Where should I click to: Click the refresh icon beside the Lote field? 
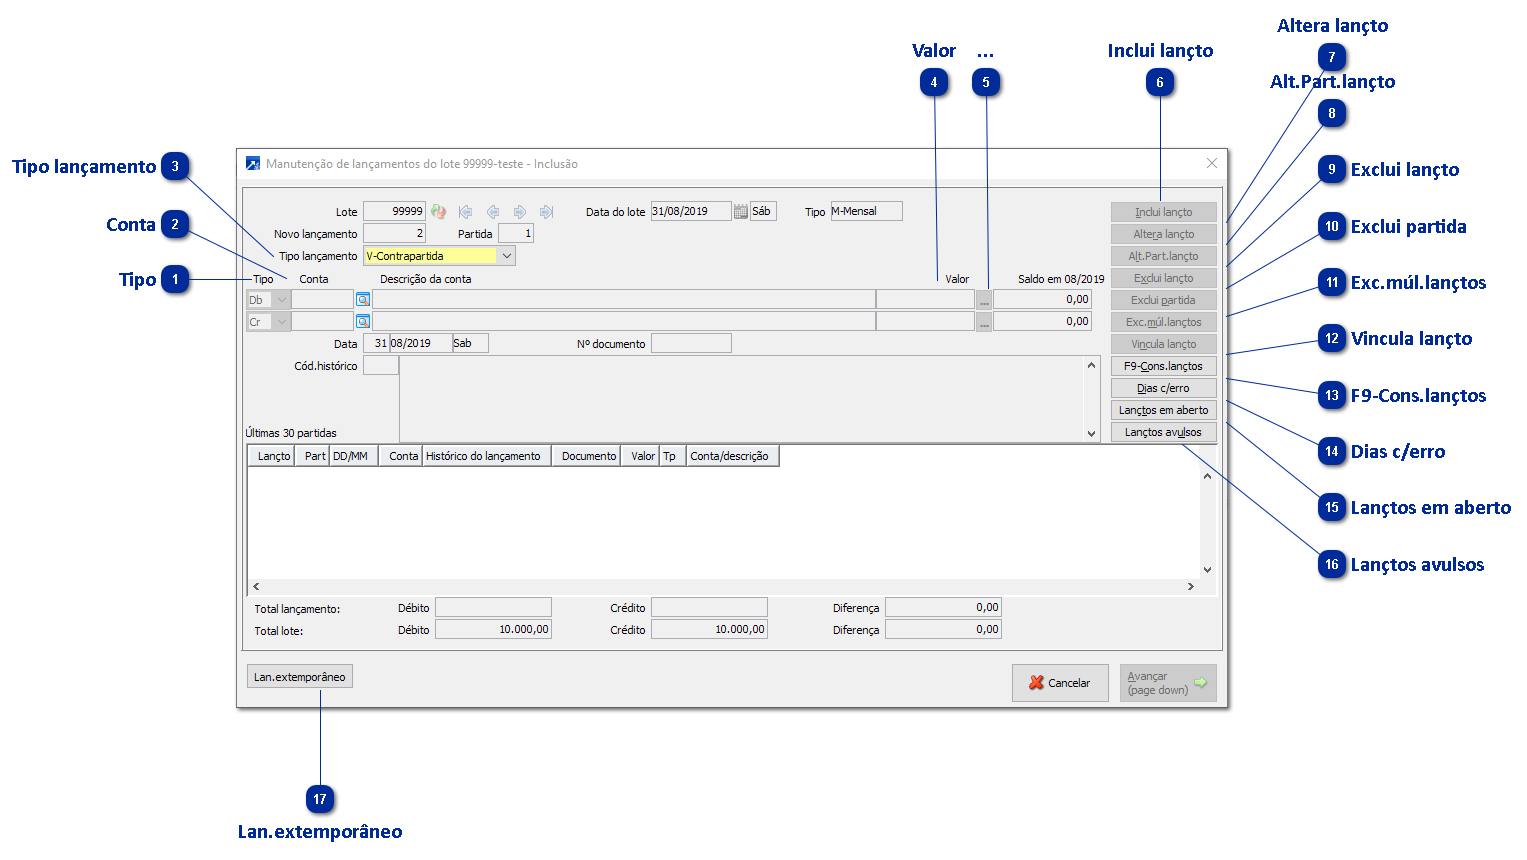tap(438, 212)
